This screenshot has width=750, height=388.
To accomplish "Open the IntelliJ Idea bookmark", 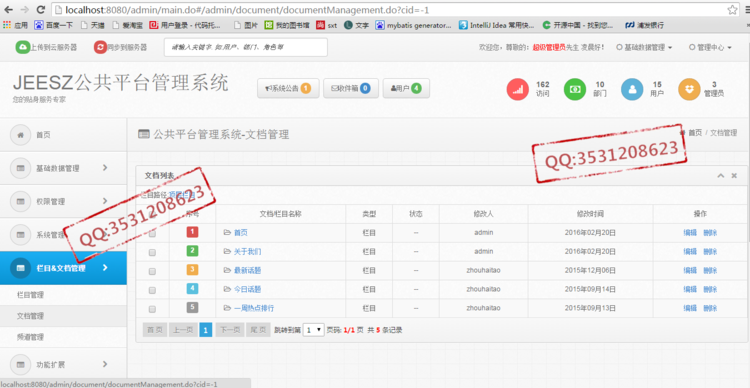I will click(496, 25).
